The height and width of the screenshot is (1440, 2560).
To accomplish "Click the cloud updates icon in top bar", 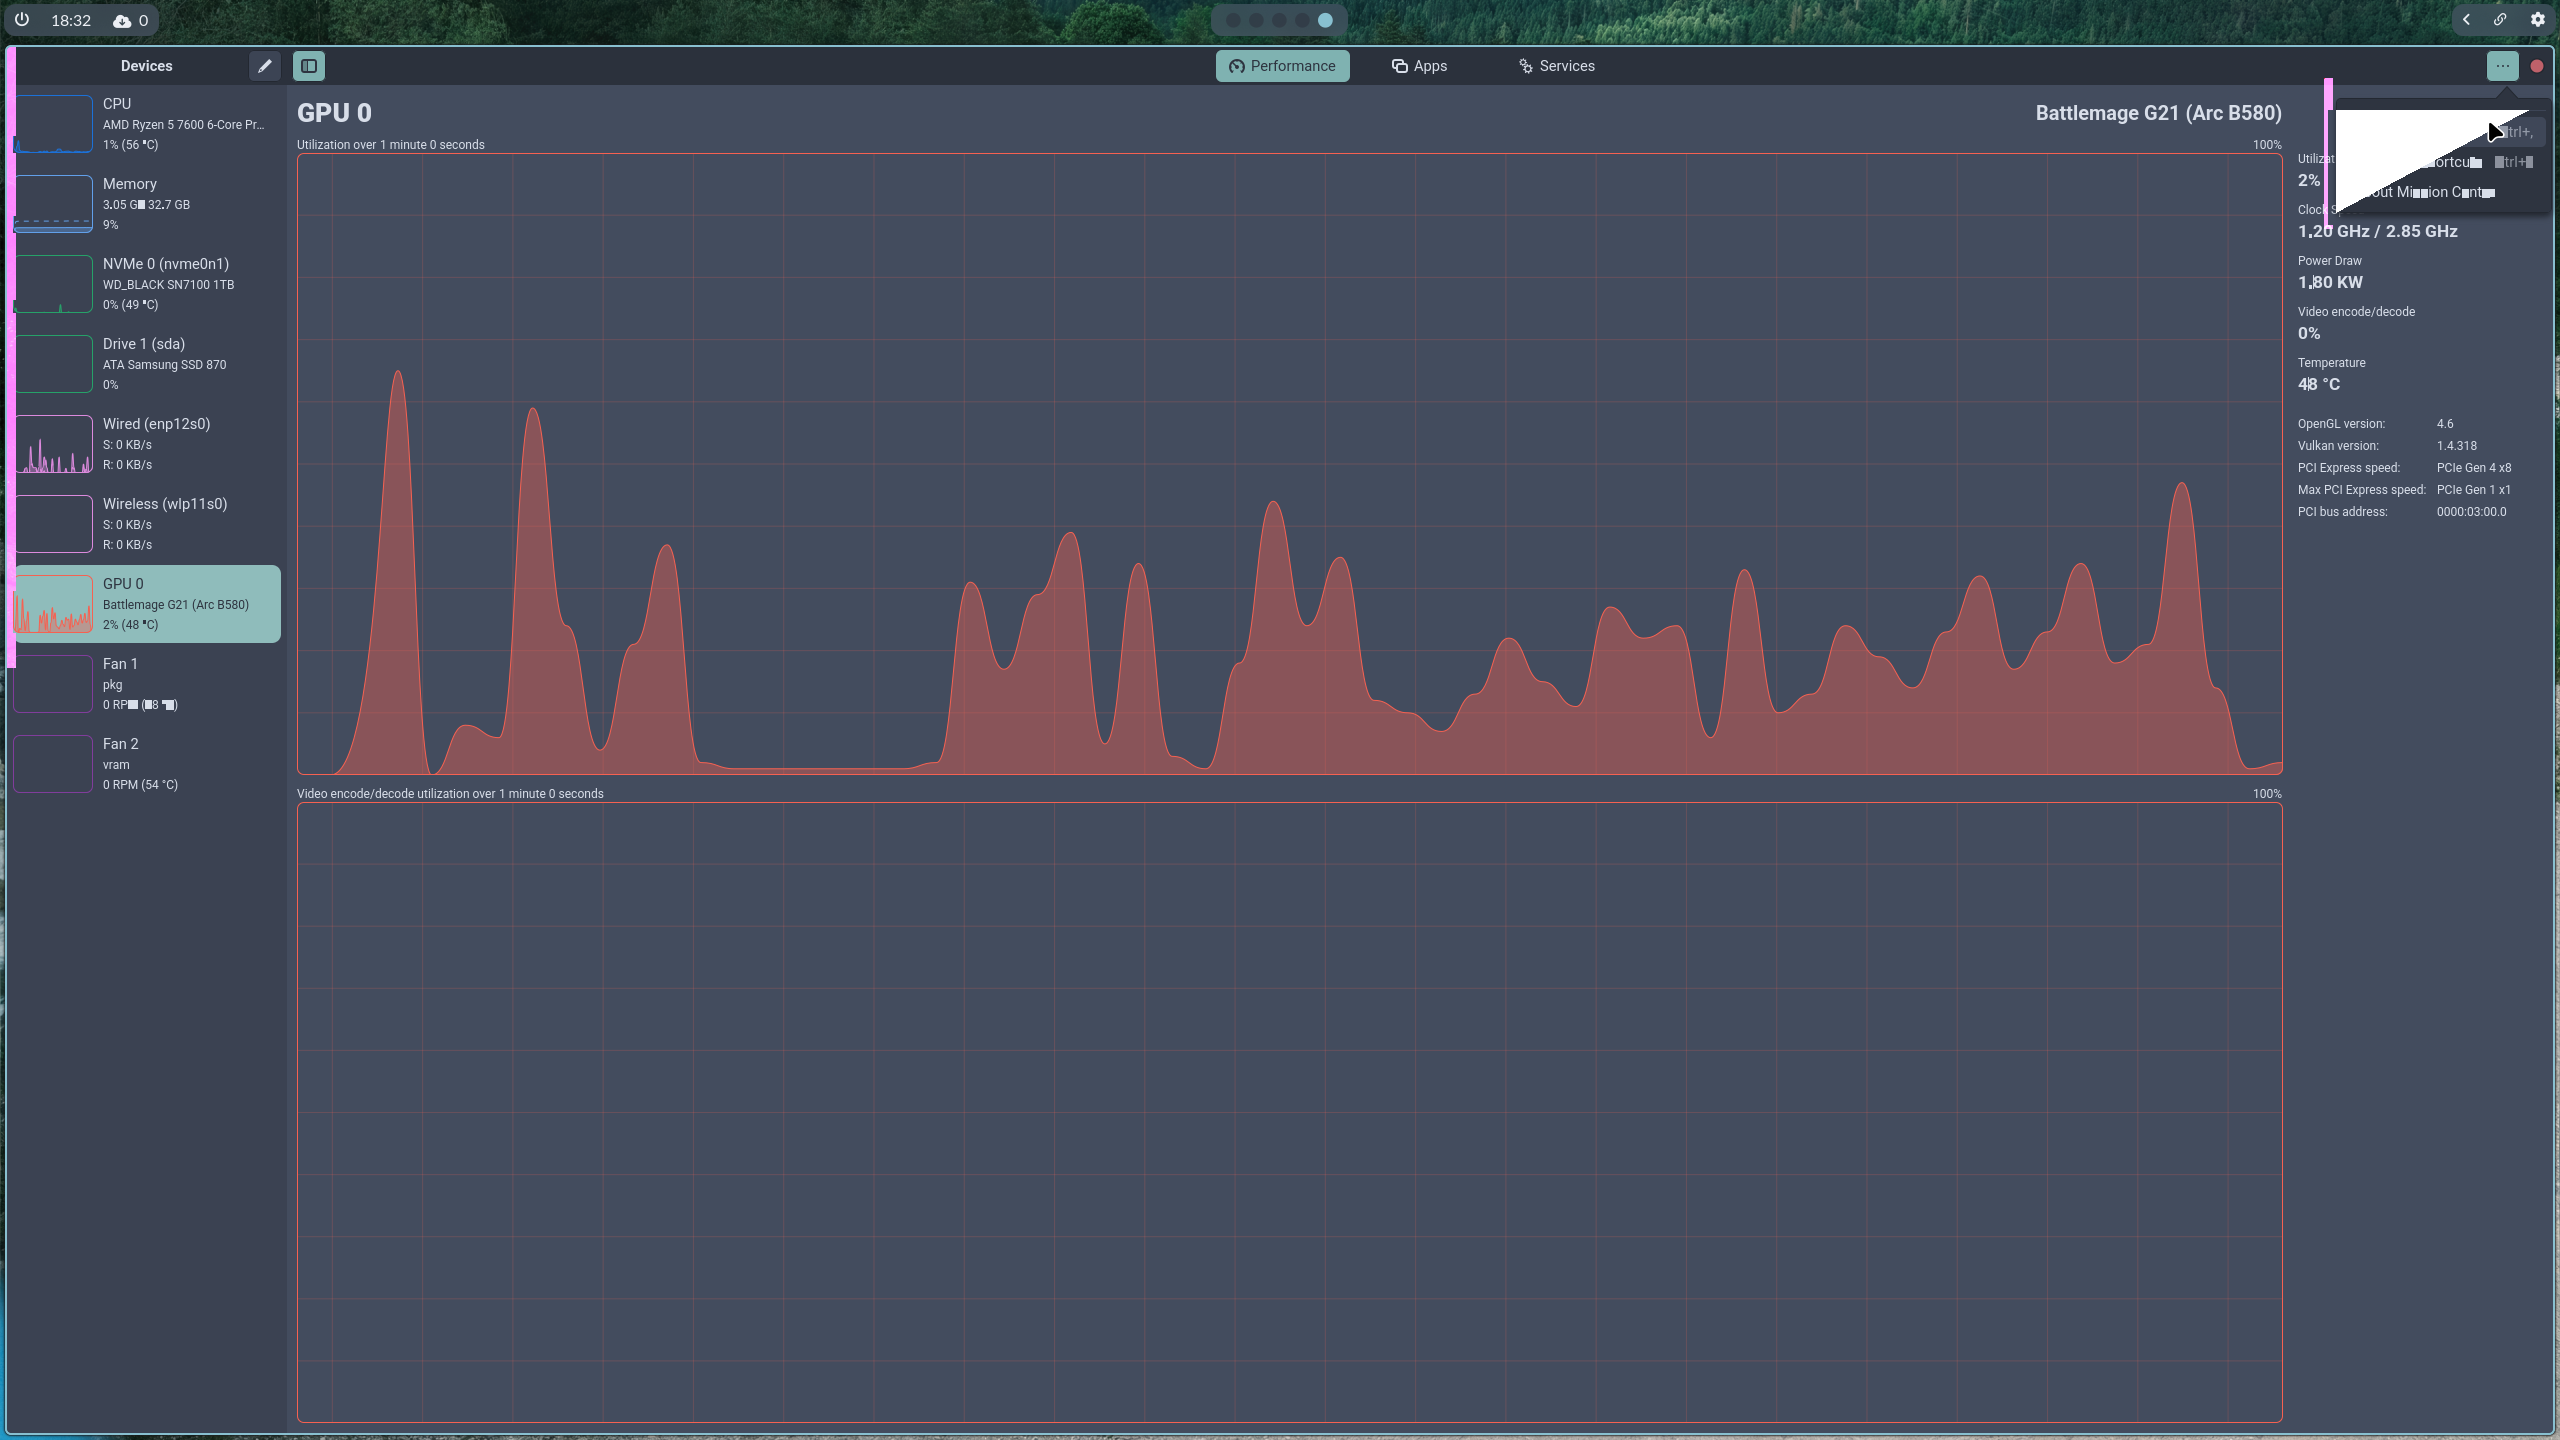I will [x=122, y=21].
